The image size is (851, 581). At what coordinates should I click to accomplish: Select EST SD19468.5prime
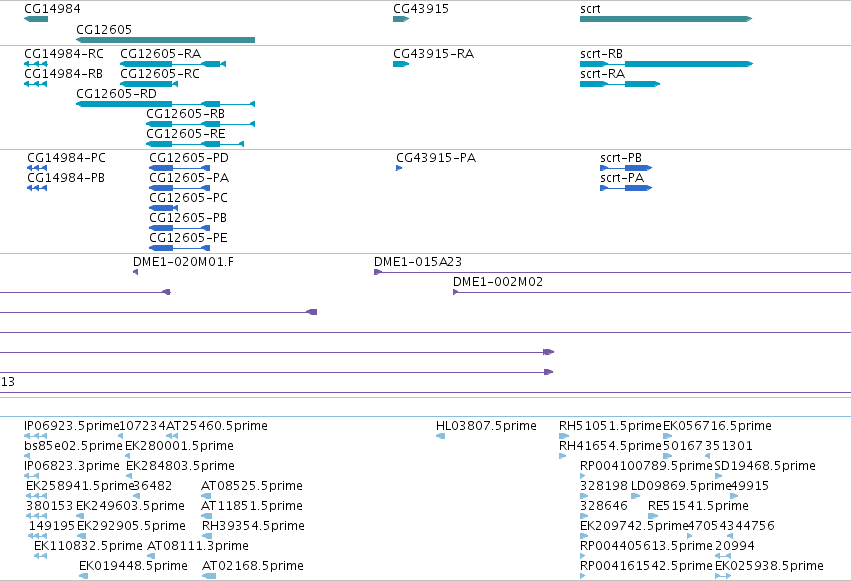coord(719,476)
